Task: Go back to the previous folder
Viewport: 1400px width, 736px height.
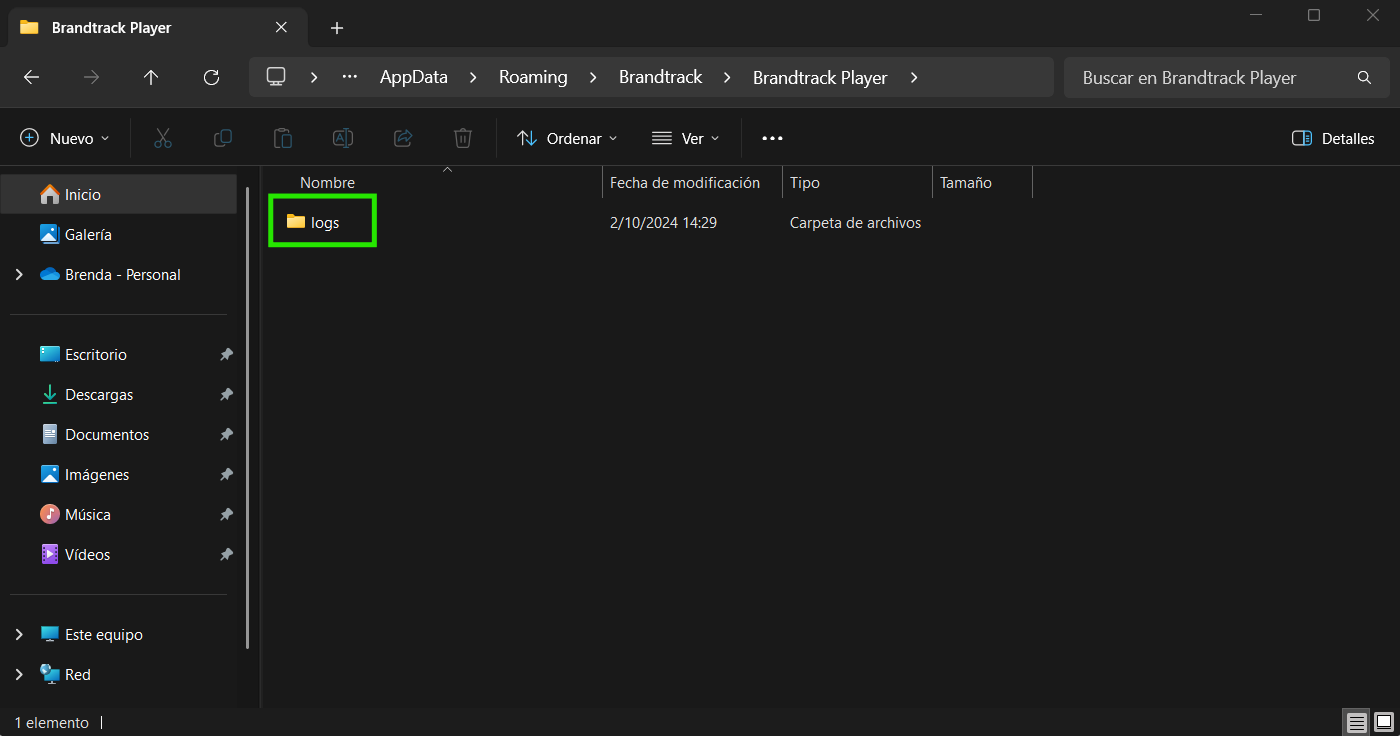Action: pyautogui.click(x=31, y=77)
